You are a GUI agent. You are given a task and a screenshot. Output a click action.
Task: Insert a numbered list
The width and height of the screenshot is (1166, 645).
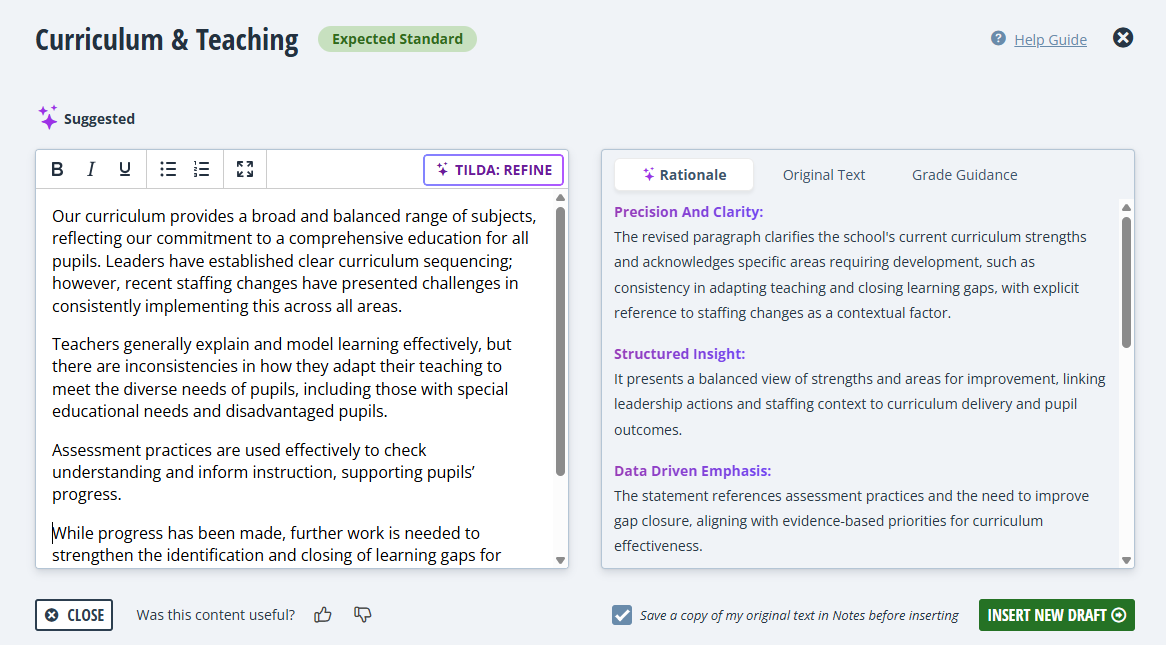(201, 168)
